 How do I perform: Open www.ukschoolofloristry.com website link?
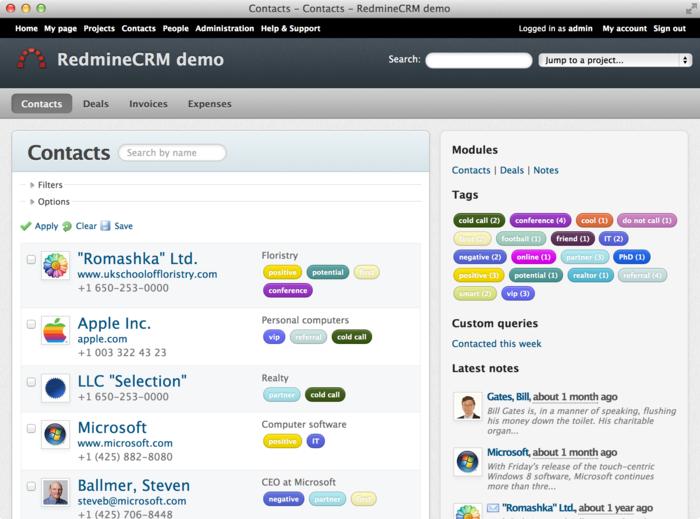(147, 274)
